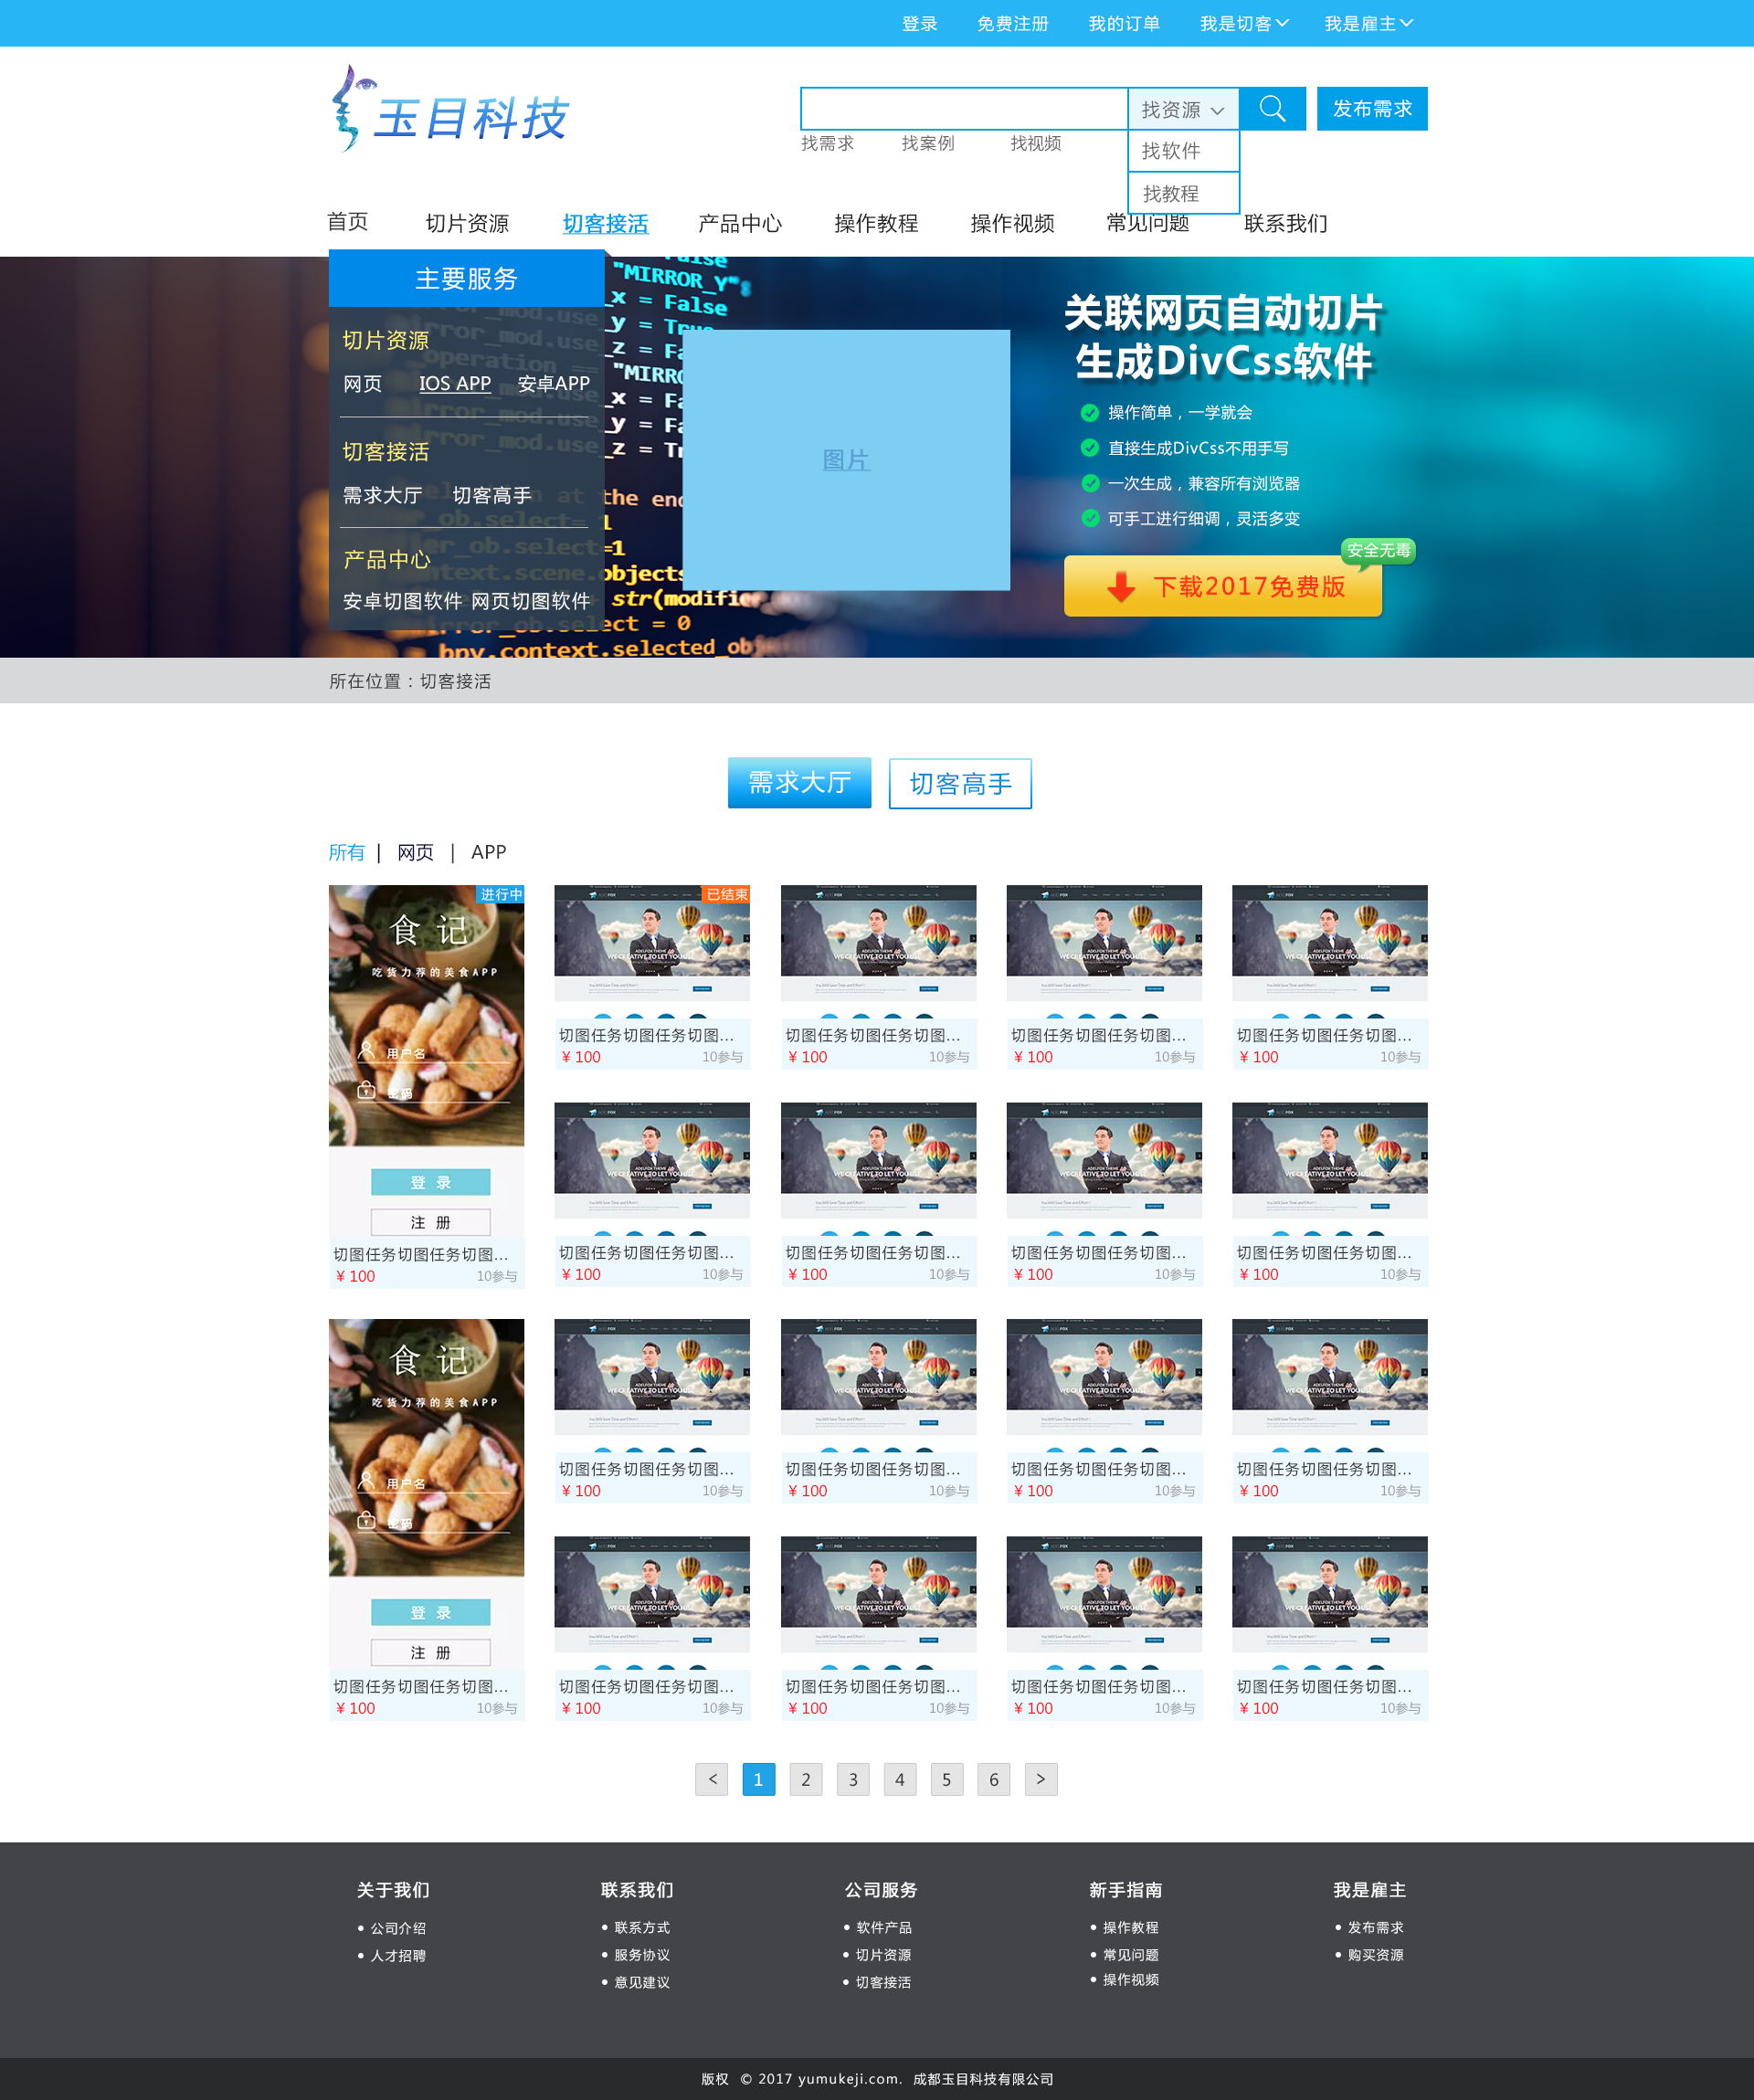Click 切客高手 in the service panel
This screenshot has height=2100, width=1754.
coord(492,495)
